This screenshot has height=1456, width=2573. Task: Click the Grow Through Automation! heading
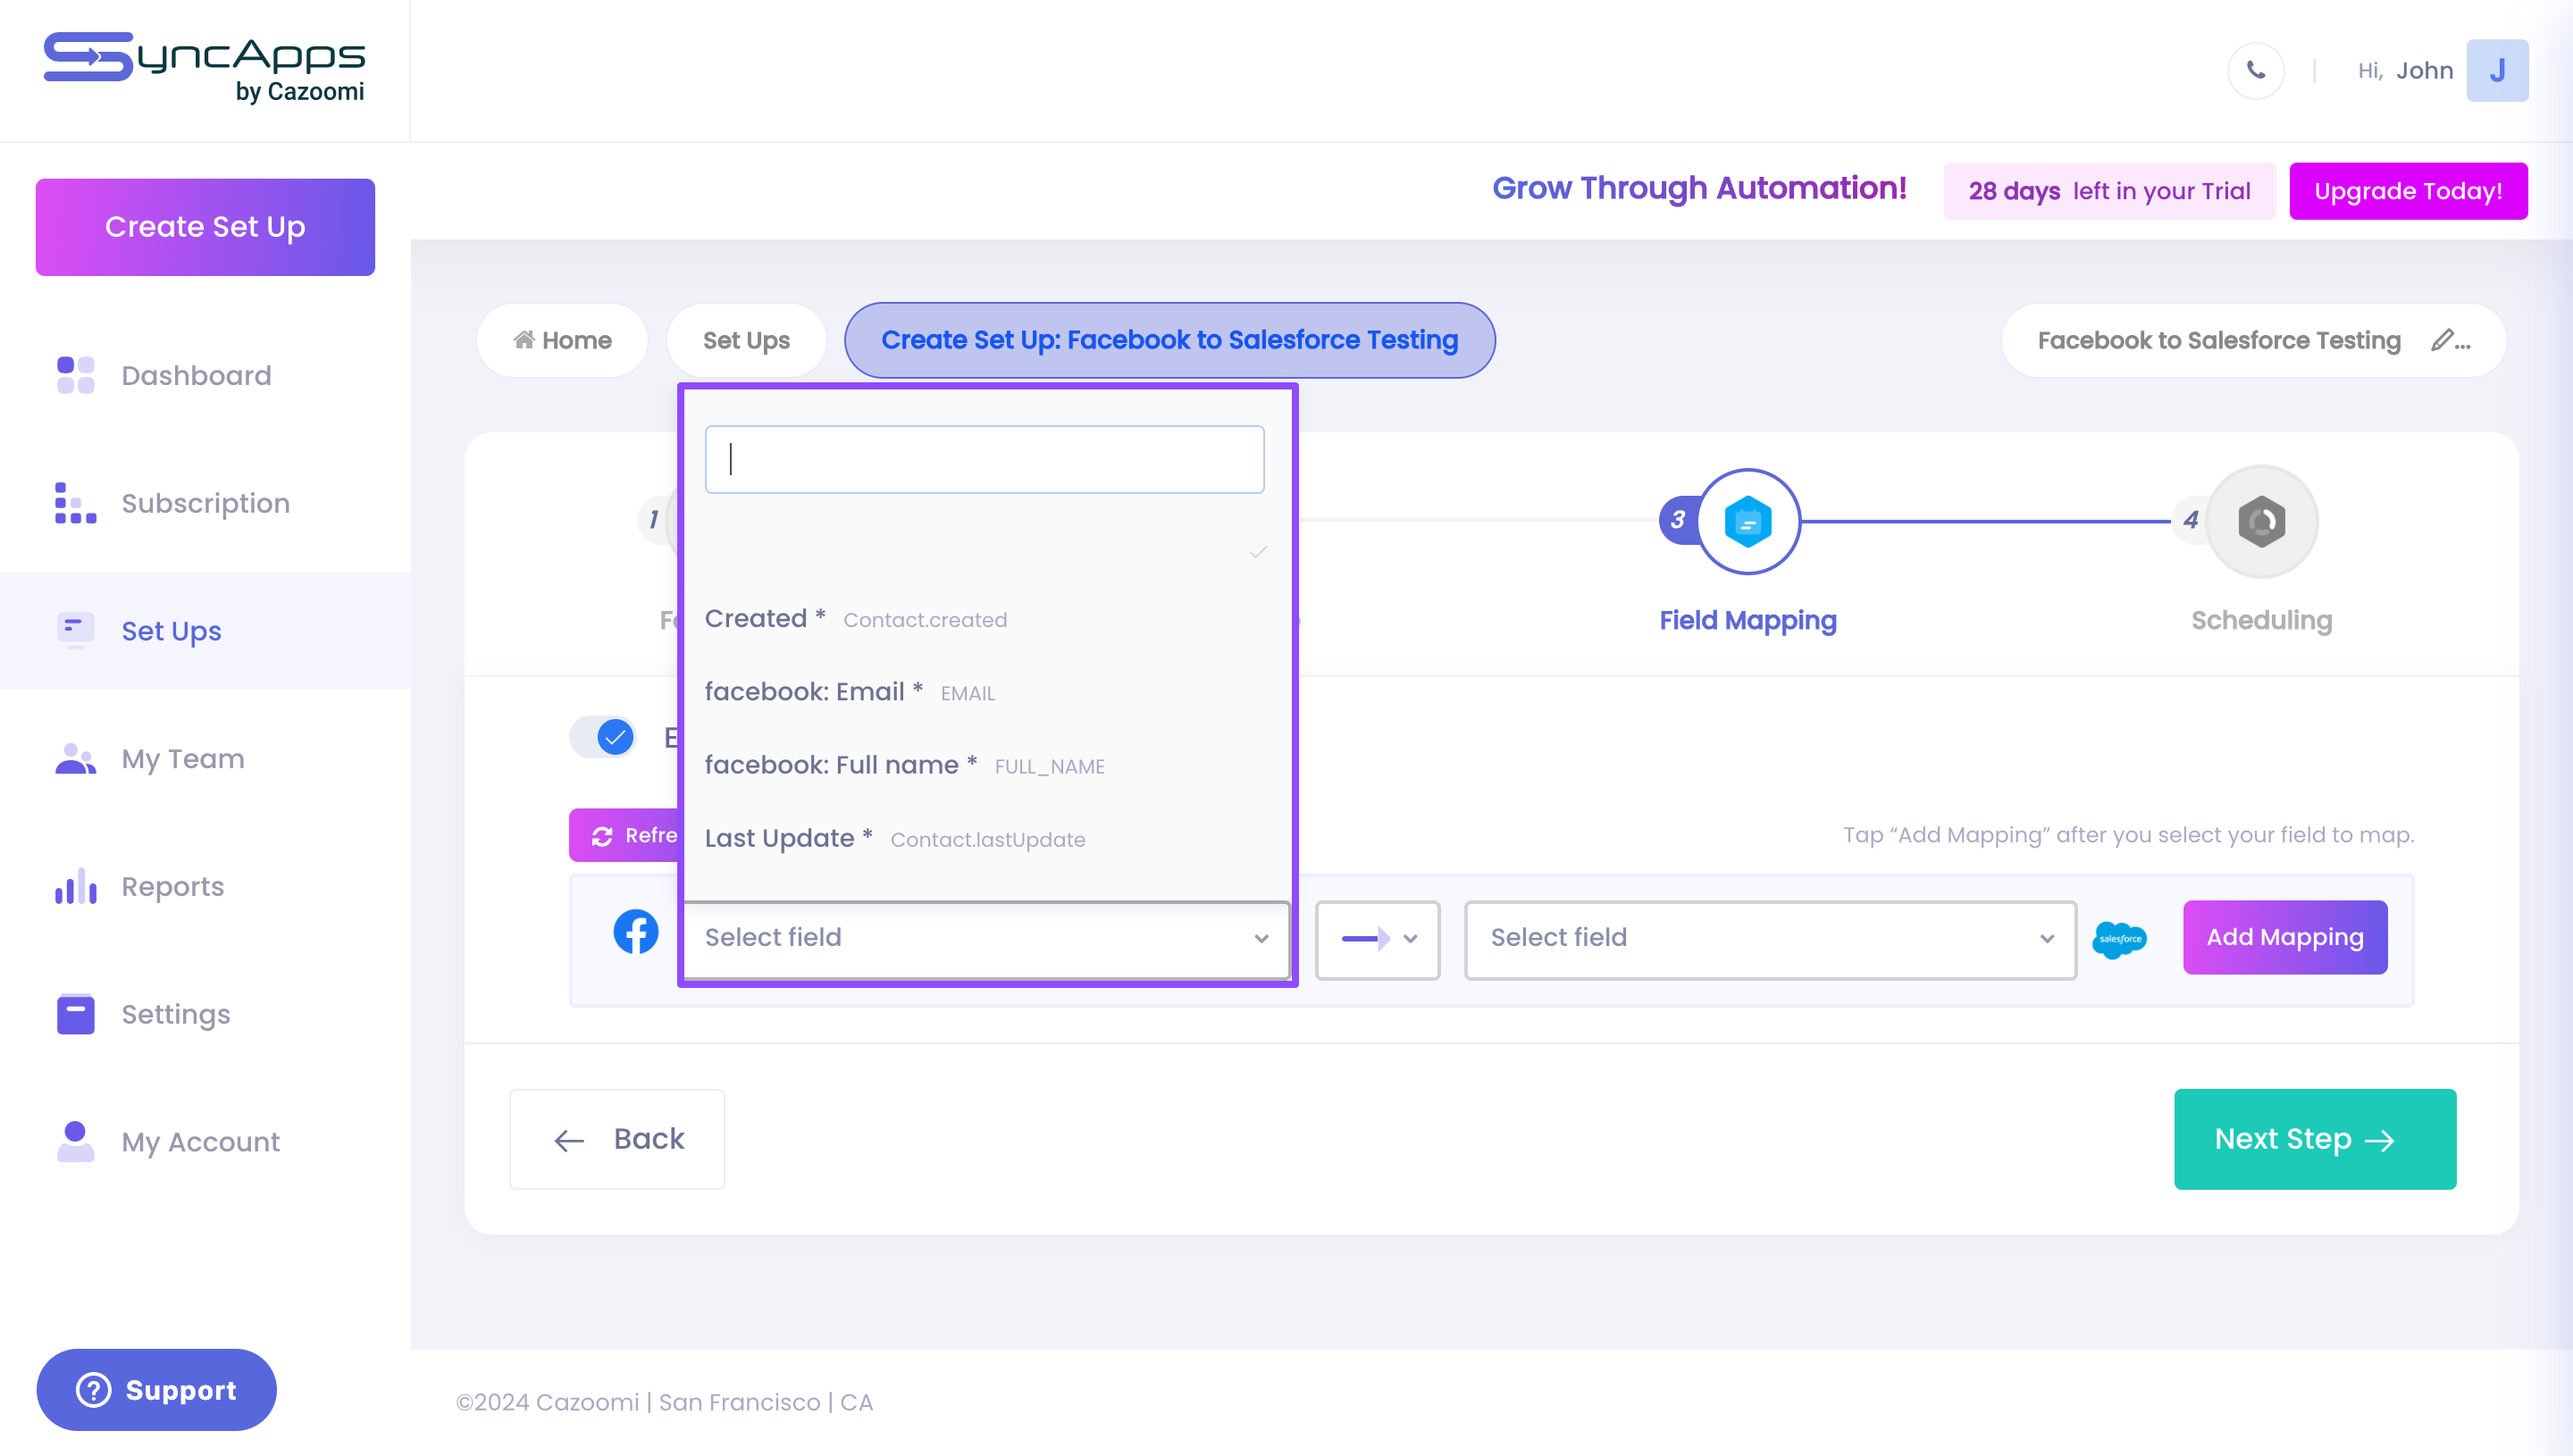pyautogui.click(x=1699, y=188)
